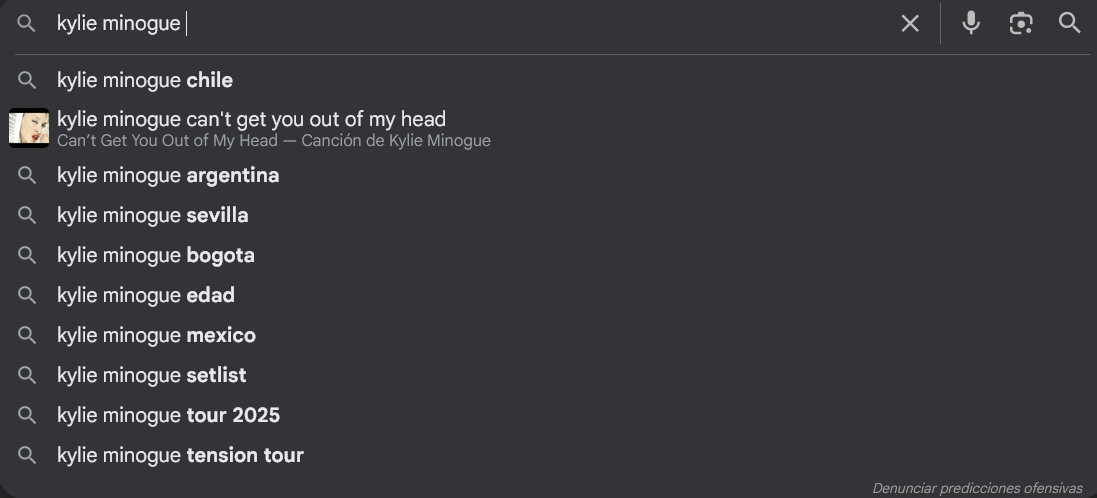Click inside the 'kylie minogue' search field
The image size is (1097, 498).
469,24
